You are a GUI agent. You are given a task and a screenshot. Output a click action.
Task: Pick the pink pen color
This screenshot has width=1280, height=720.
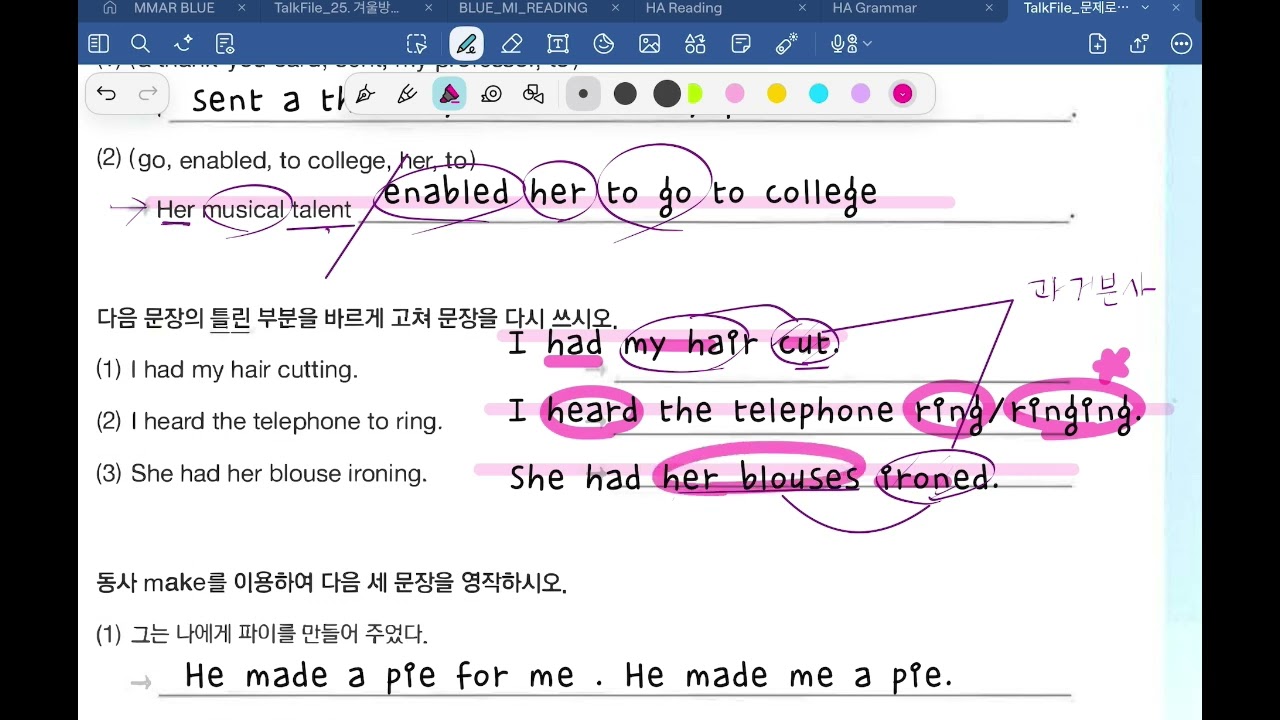[x=735, y=94]
